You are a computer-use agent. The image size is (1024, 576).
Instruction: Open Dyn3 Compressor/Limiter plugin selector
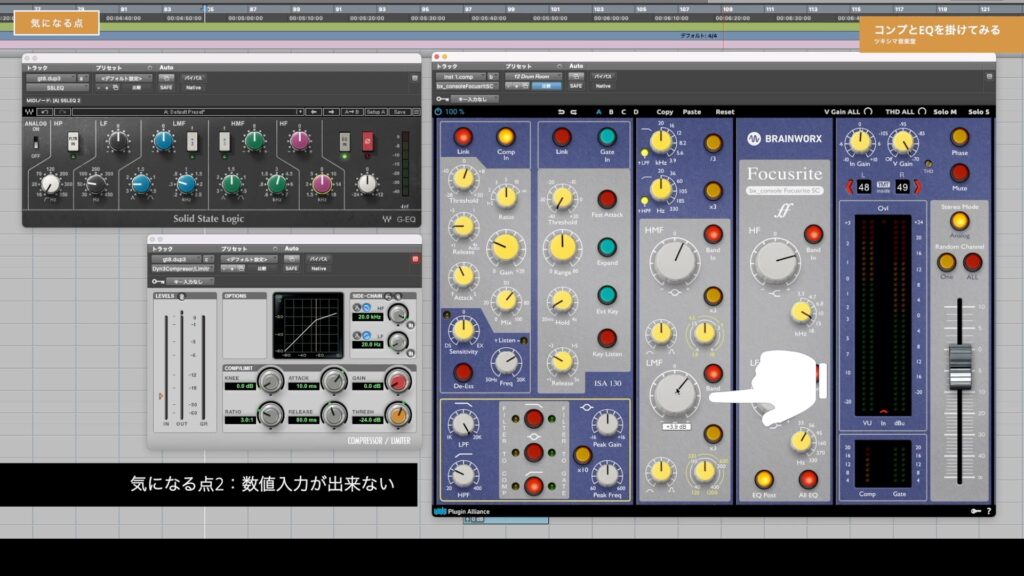[181, 268]
